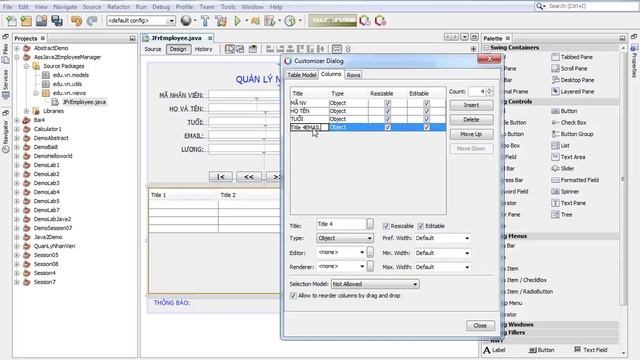Toggle Resizable checkbox in TUỔI row
Screen dimensions: 640x360
pyautogui.click(x=387, y=119)
